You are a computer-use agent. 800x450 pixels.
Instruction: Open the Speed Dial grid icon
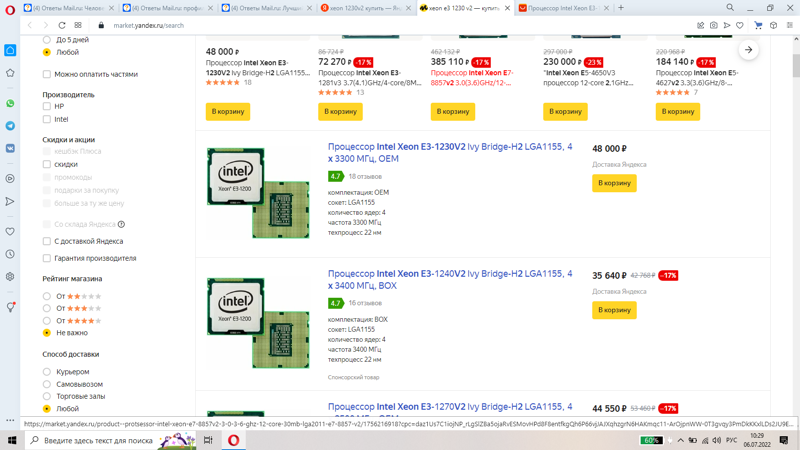coord(78,25)
